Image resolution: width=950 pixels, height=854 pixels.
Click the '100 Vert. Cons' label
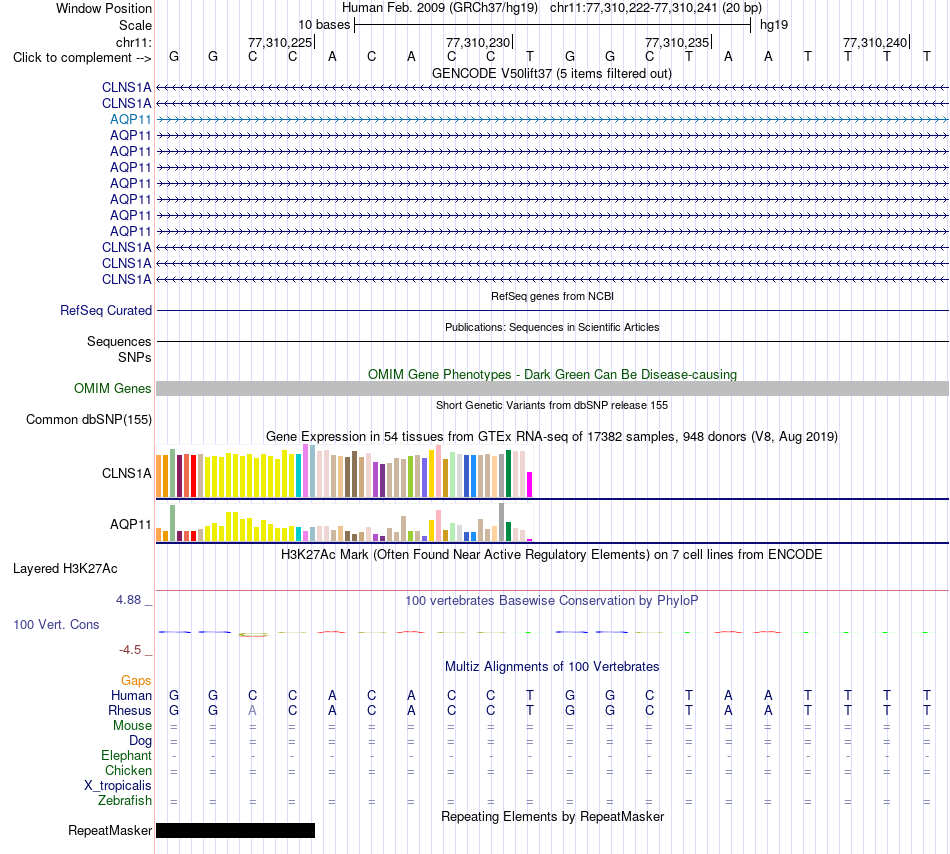(56, 624)
